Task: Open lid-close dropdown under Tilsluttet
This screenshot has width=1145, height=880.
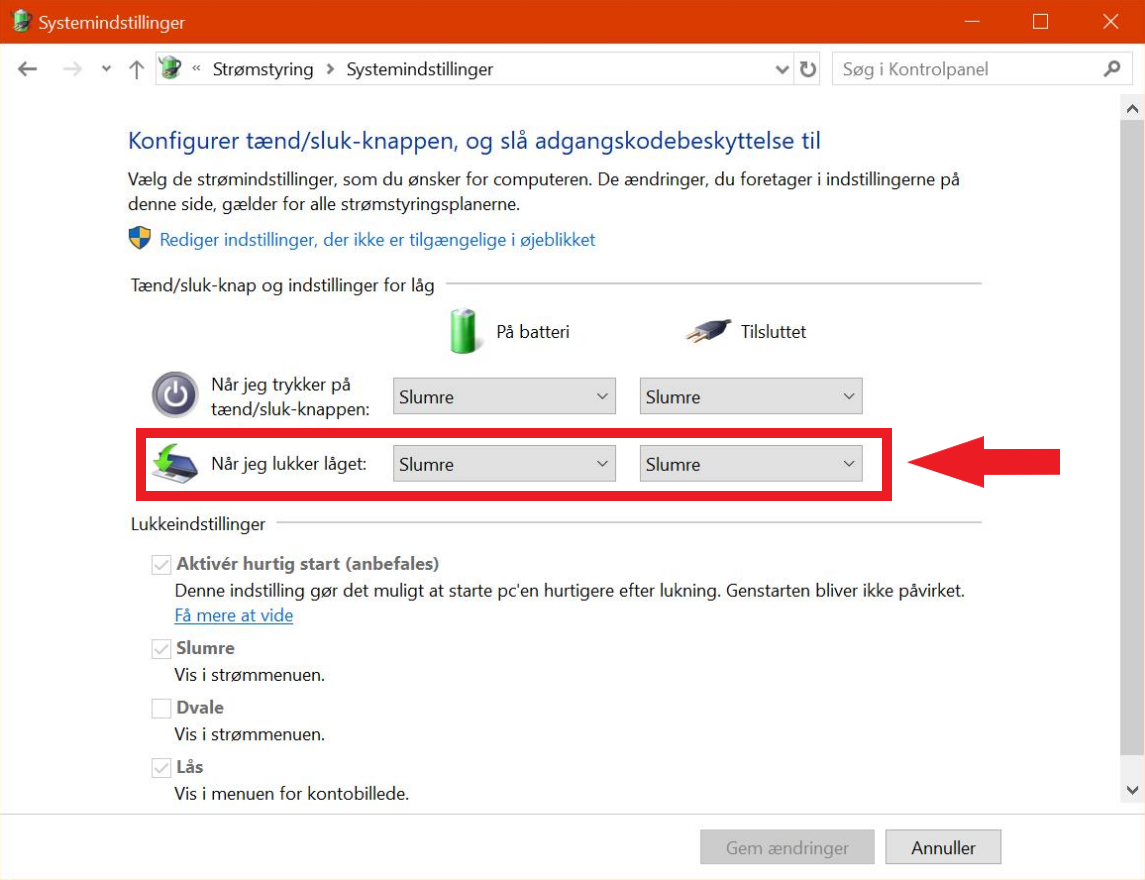Action: click(751, 464)
